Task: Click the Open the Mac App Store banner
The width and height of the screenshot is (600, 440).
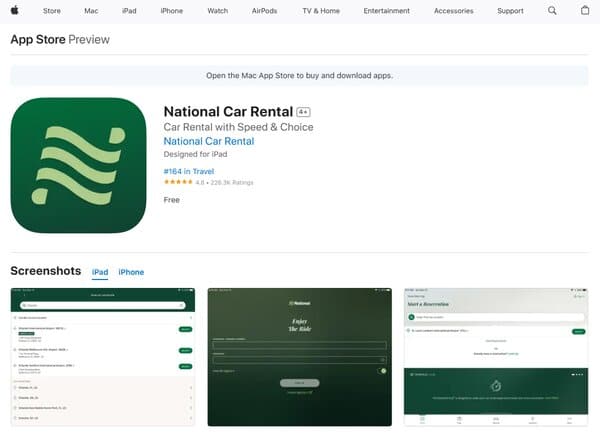Action: click(299, 75)
